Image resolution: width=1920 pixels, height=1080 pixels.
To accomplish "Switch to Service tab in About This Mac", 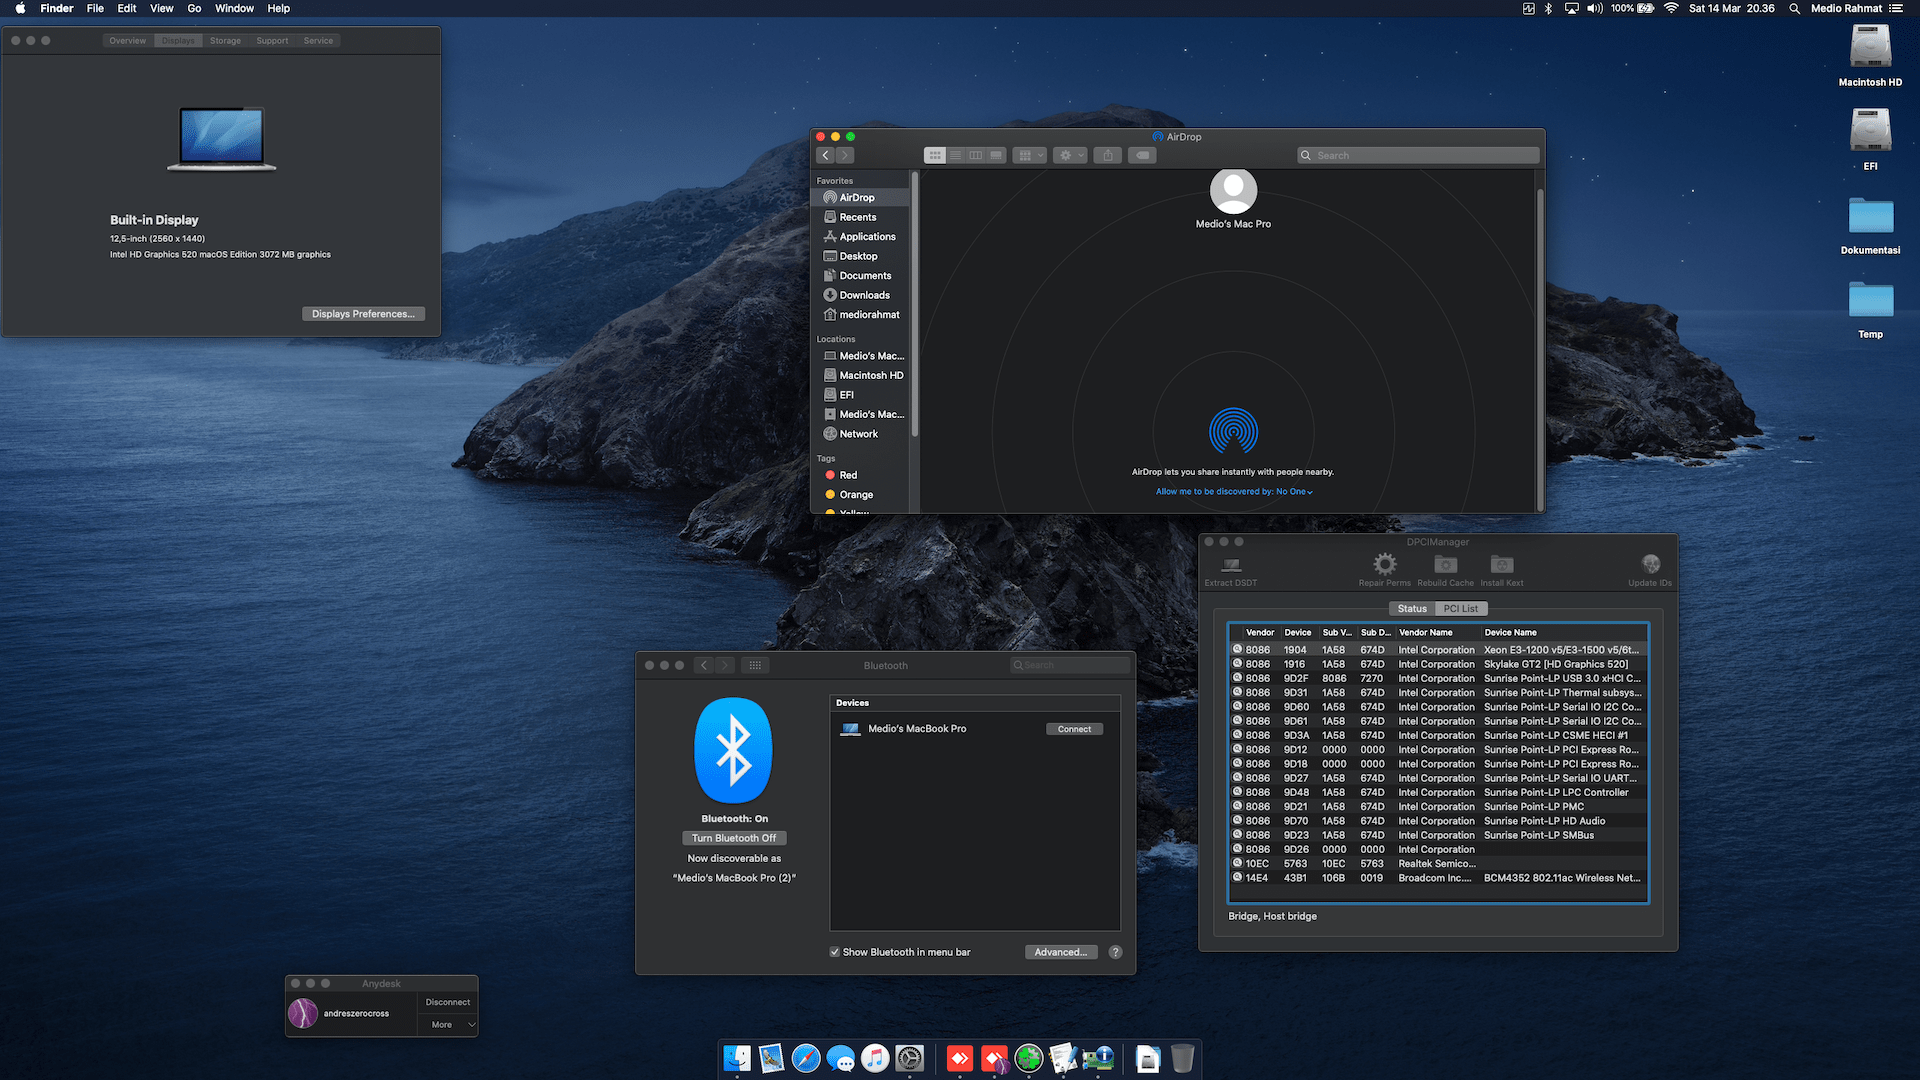I will (318, 41).
